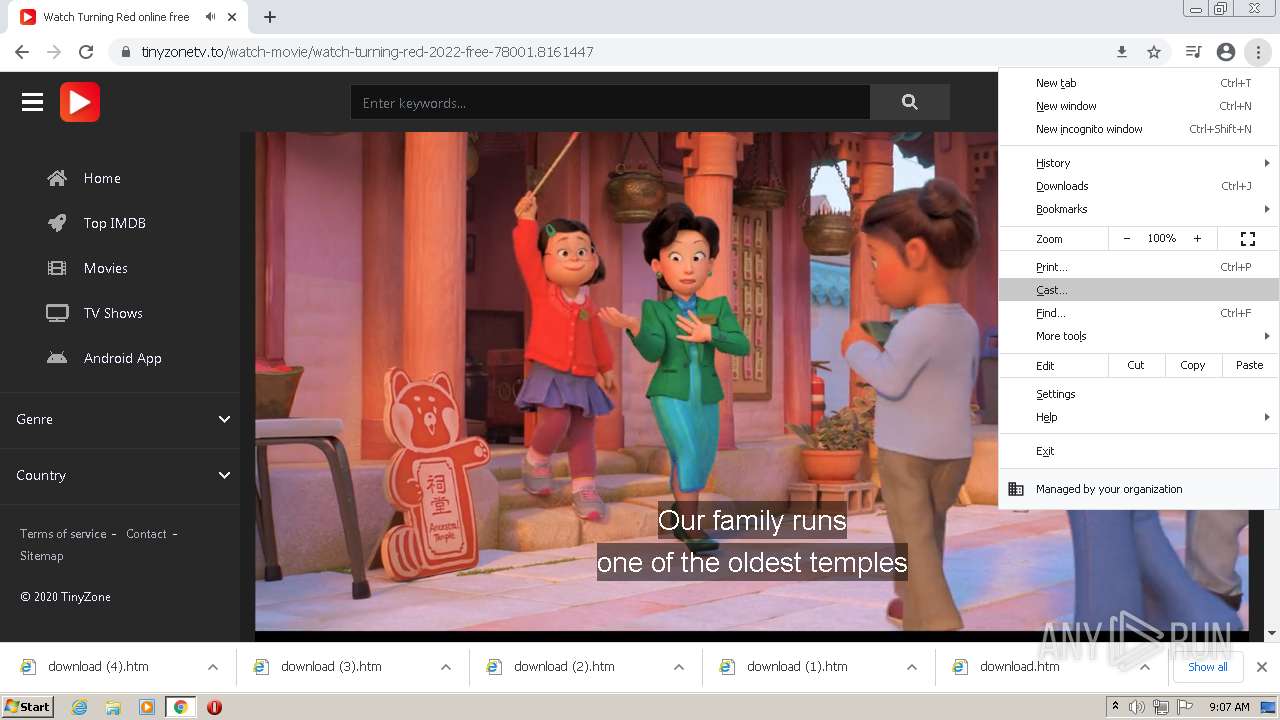Screen dimensions: 1280x720
Task: Choose Cast in Chrome menu
Action: click(x=1139, y=290)
